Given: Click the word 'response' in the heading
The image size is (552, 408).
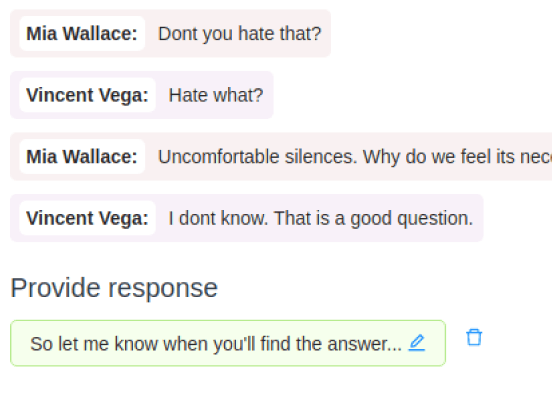Looking at the screenshot, I should [x=163, y=290].
